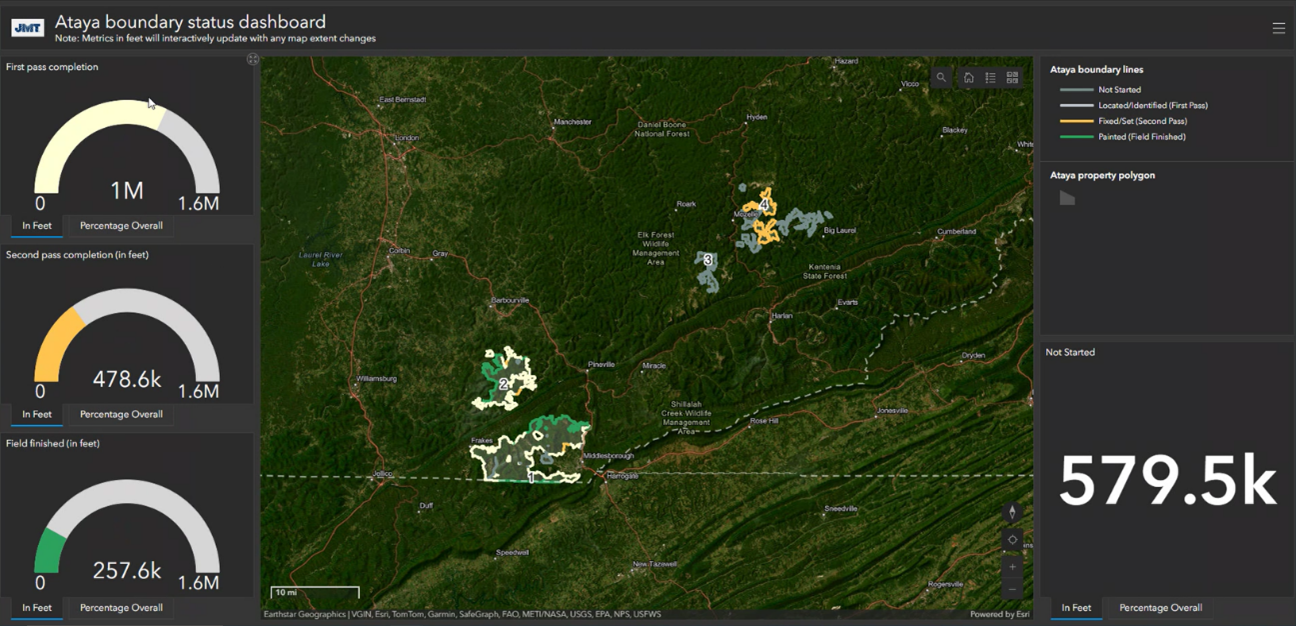Click the Ataya property polygon symbol
1296x626 pixels.
(x=1067, y=198)
